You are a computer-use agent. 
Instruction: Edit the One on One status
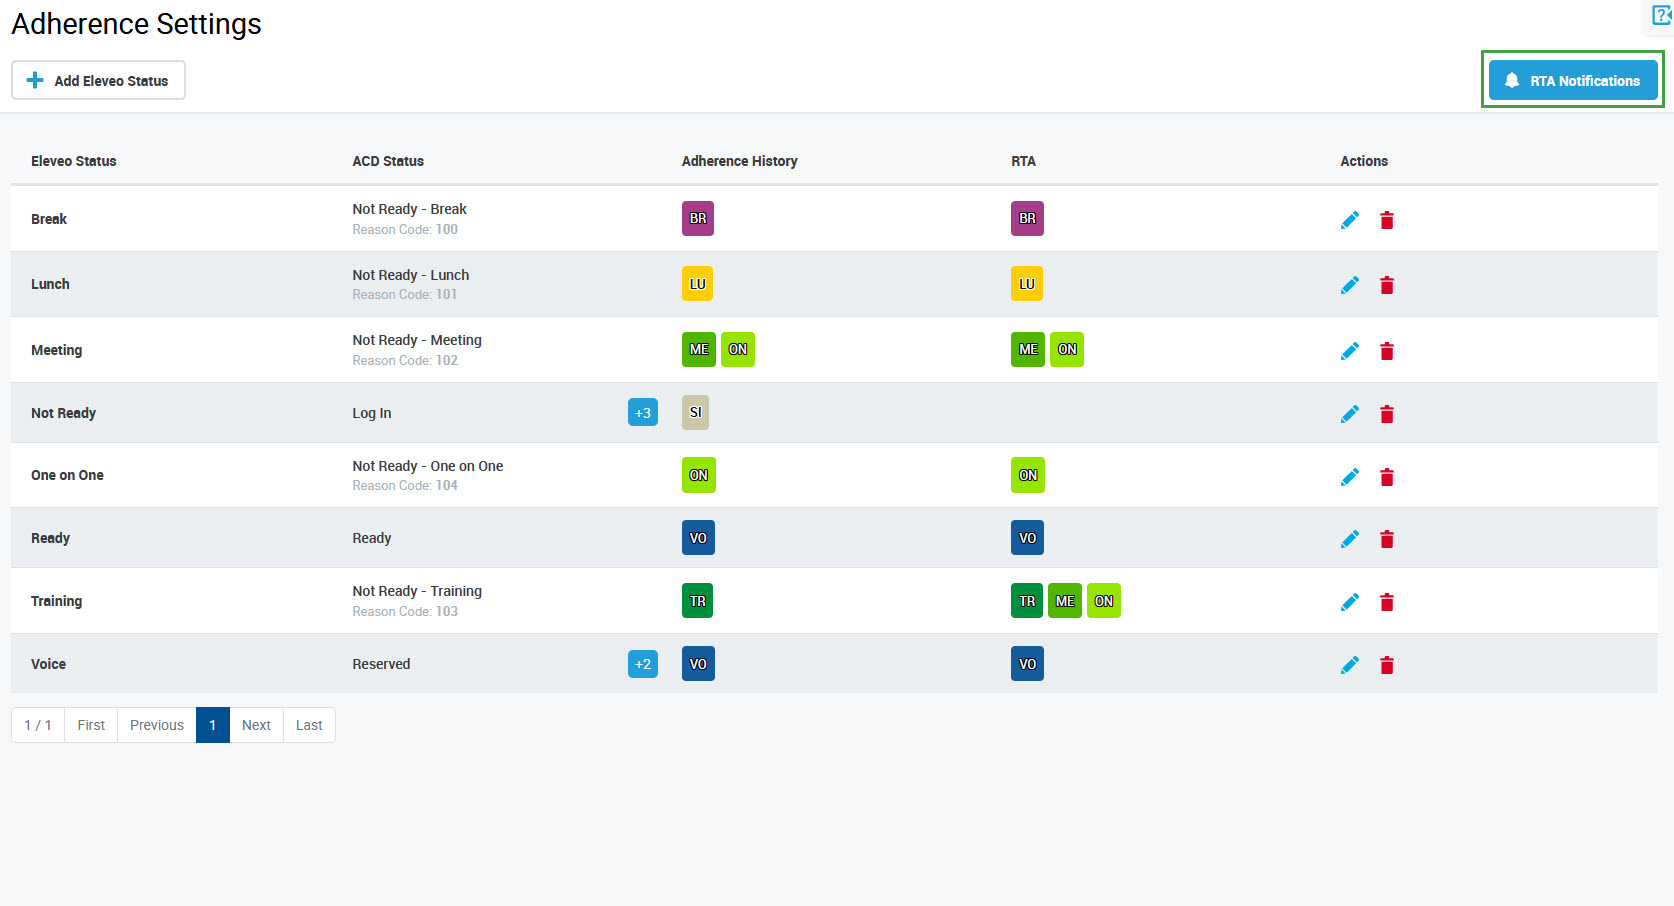1349,477
